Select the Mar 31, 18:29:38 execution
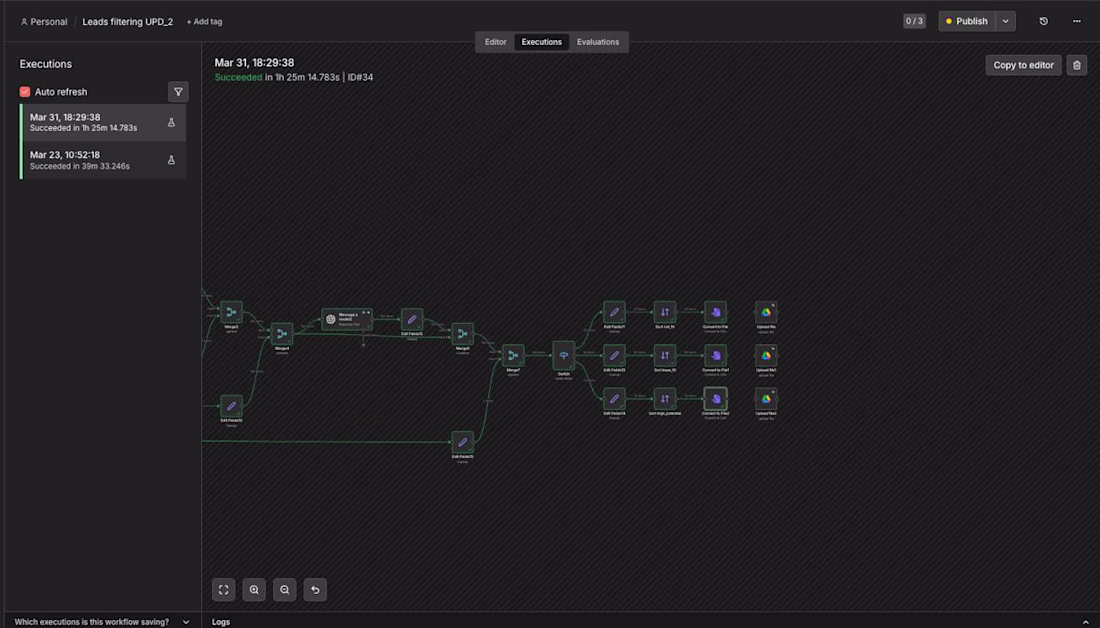The width and height of the screenshot is (1100, 628). click(102, 122)
